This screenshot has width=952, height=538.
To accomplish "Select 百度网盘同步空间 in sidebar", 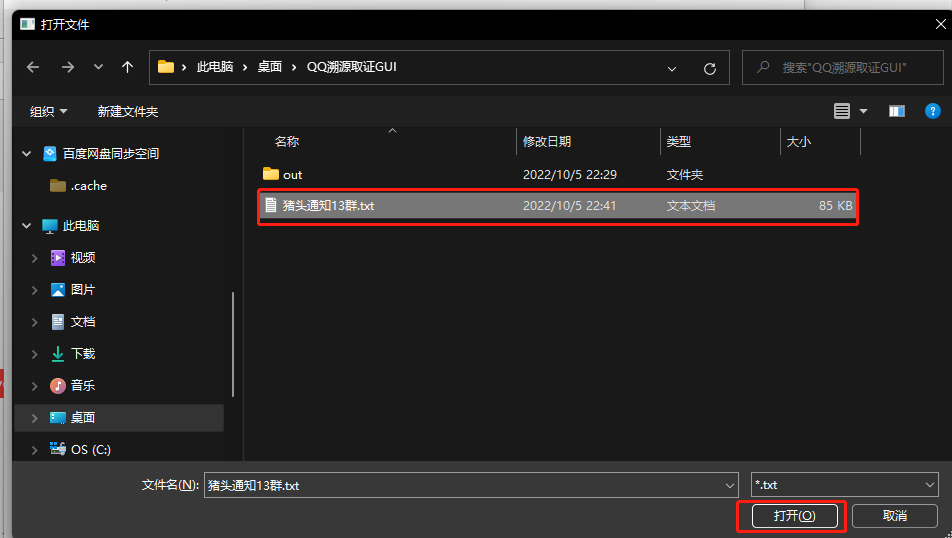I will 110,154.
